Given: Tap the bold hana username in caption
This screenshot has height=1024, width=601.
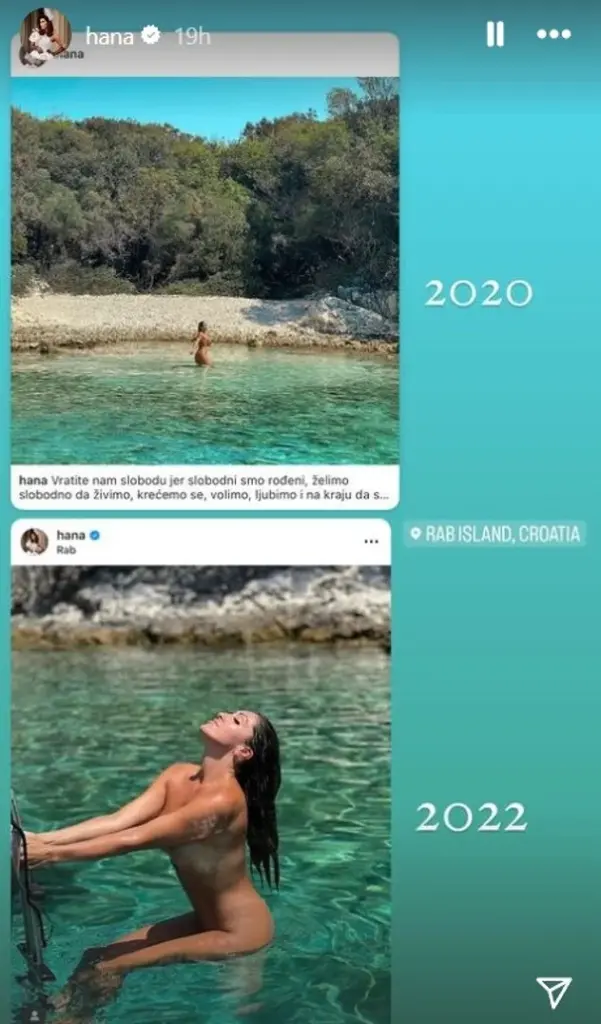Looking at the screenshot, I should click(33, 481).
